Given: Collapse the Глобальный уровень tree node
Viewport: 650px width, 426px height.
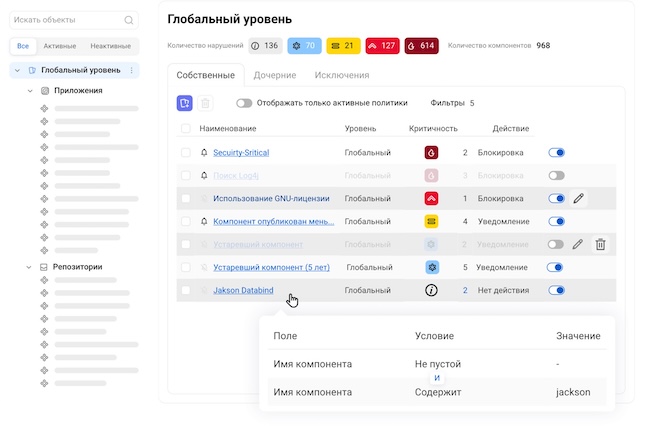Looking at the screenshot, I should (x=17, y=70).
